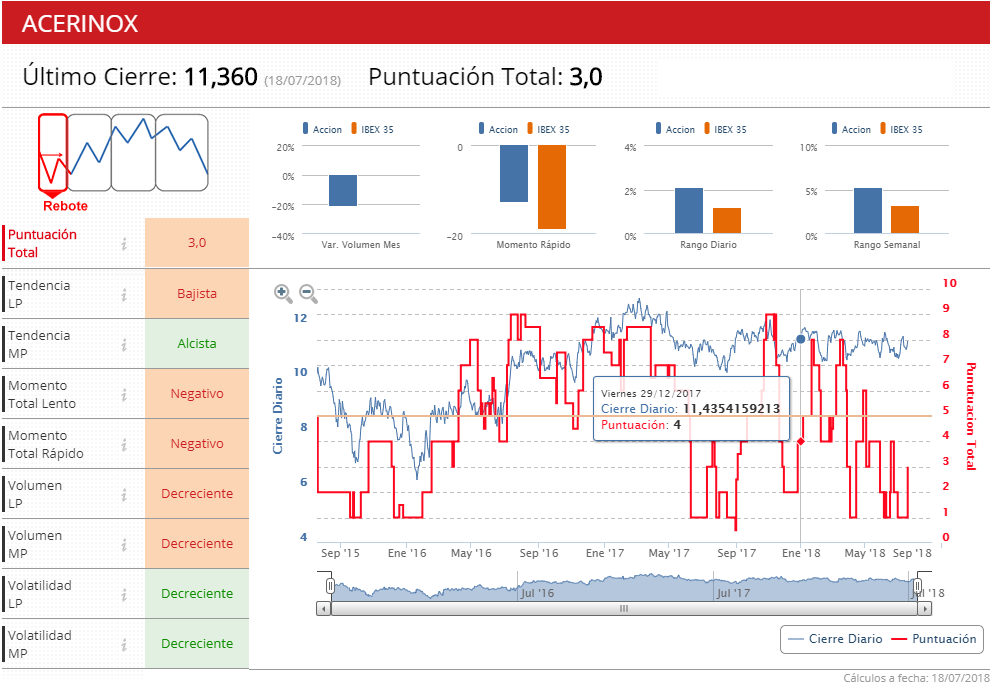This screenshot has width=996, height=693.
Task: Click the Decreciente value for Volatilidad LP
Action: (197, 594)
